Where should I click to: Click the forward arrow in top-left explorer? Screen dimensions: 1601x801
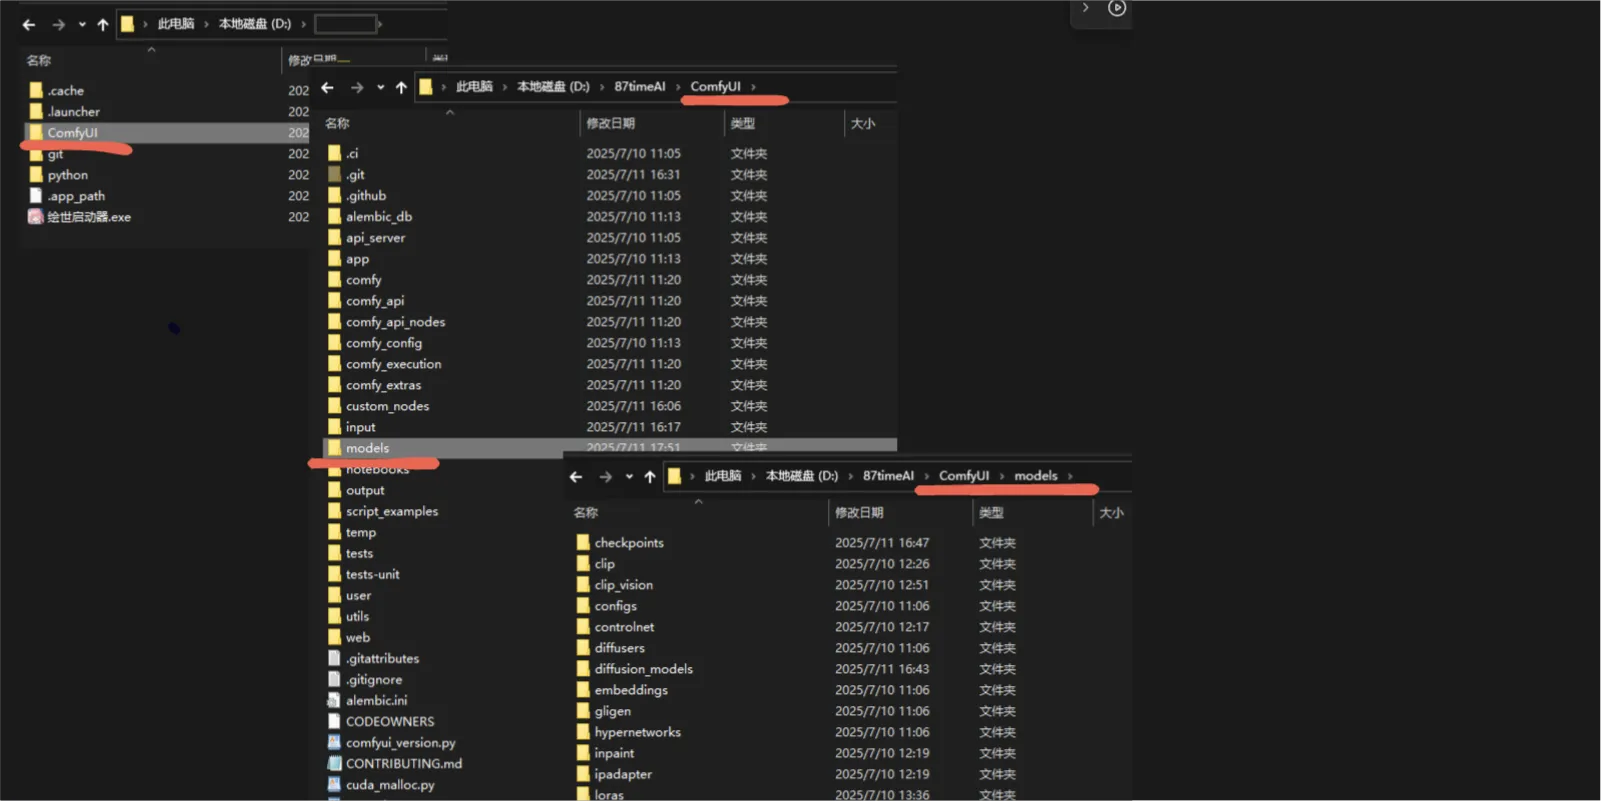58,25
